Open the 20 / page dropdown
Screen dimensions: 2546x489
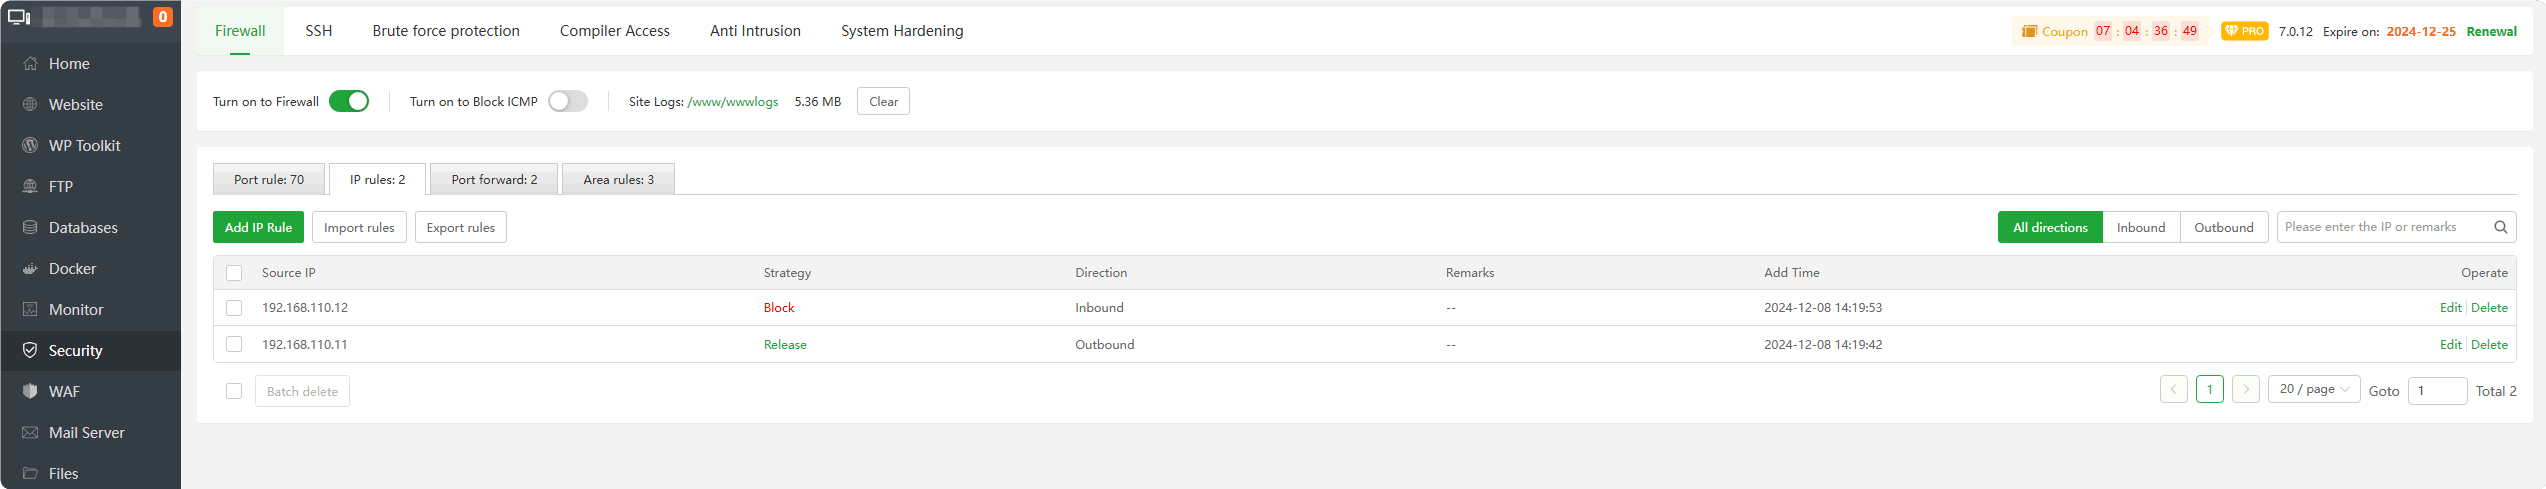tap(2314, 389)
